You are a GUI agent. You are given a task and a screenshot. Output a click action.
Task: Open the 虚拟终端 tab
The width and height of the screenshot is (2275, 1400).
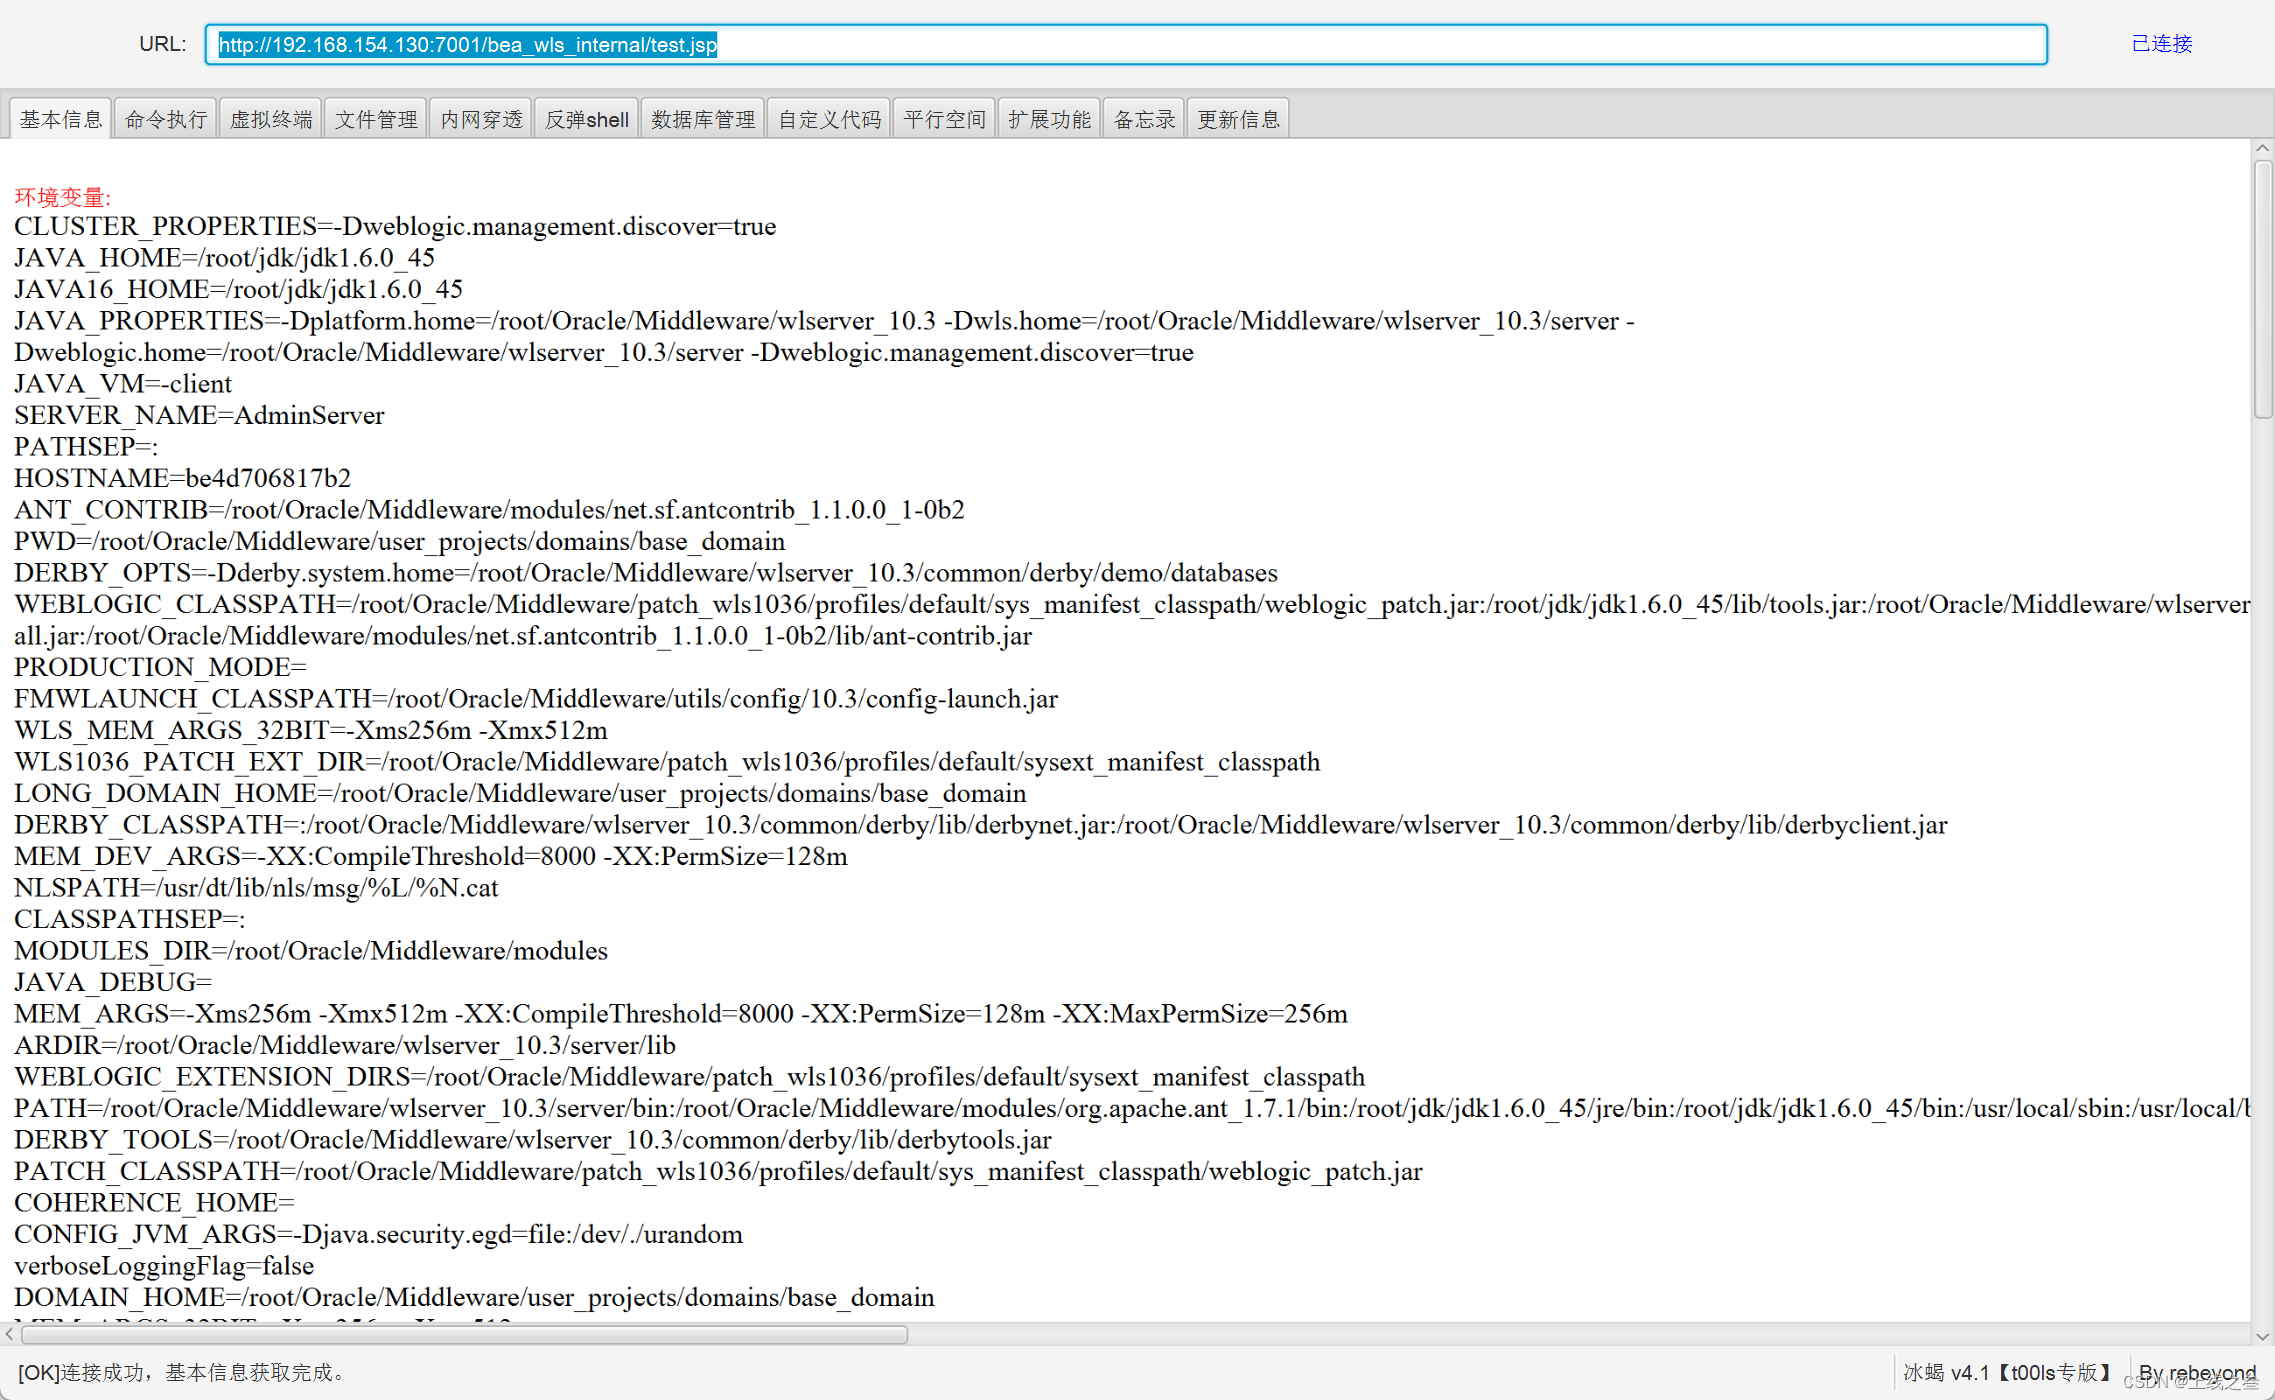[271, 120]
